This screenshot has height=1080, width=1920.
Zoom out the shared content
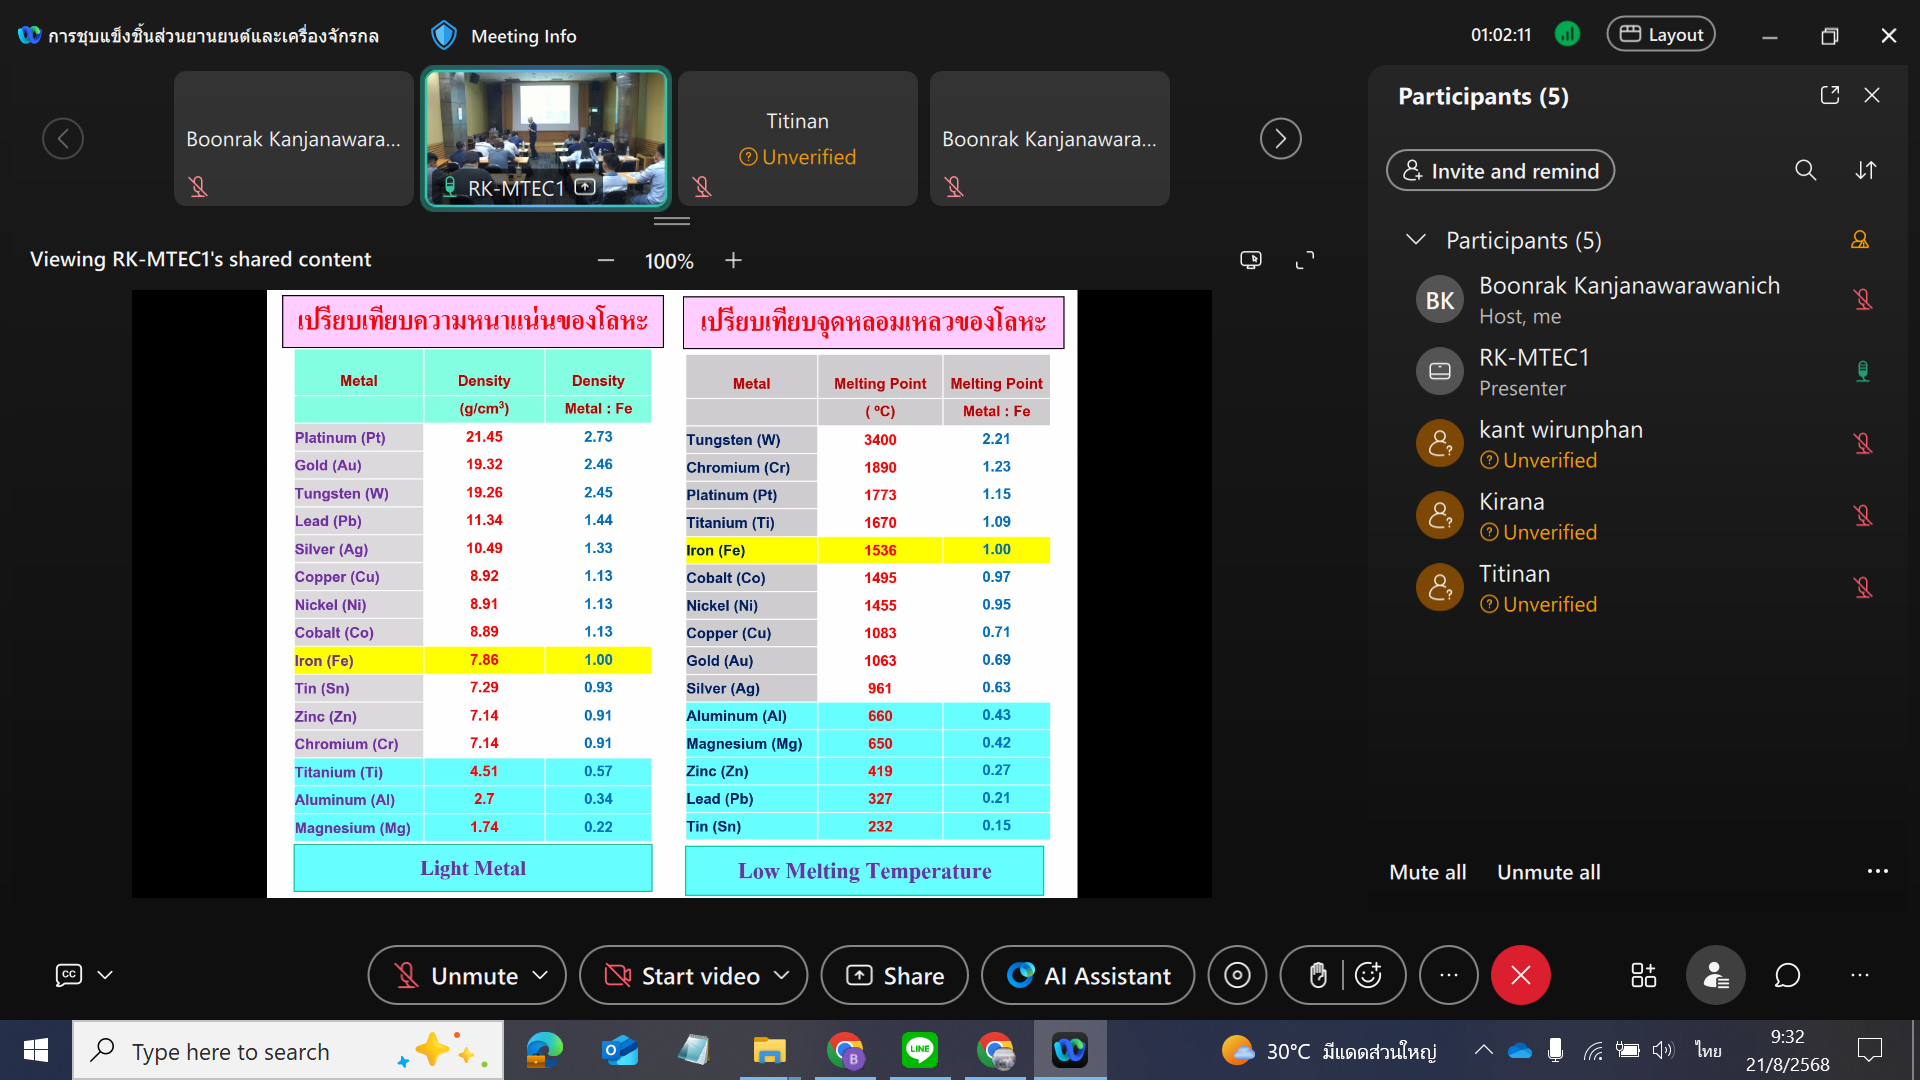(606, 261)
